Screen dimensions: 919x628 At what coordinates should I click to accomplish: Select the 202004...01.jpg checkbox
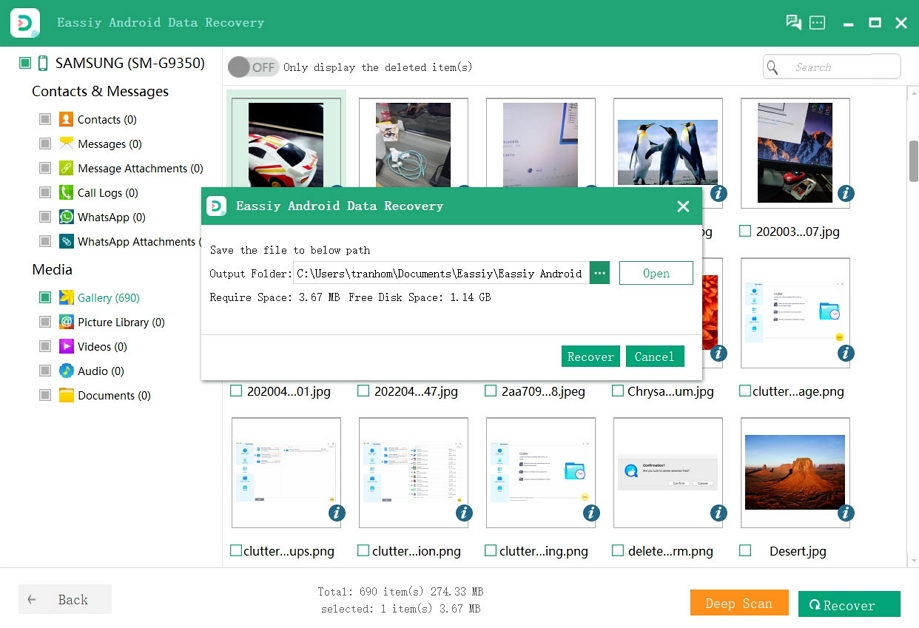click(236, 391)
